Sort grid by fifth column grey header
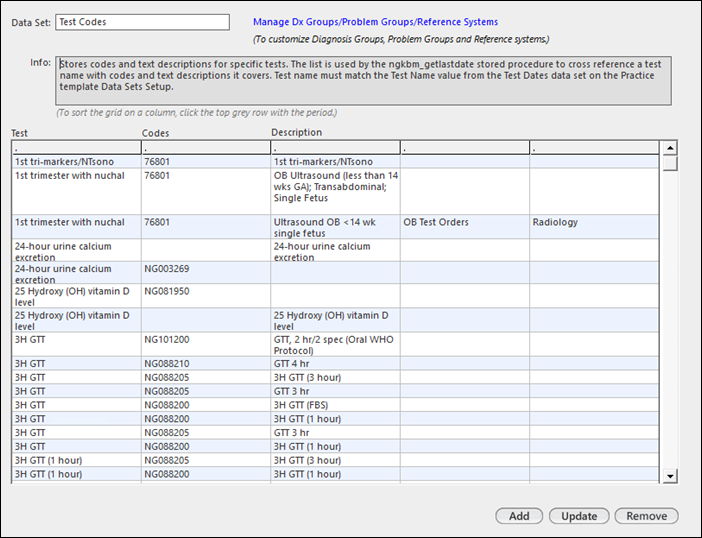702x538 pixels. (594, 148)
